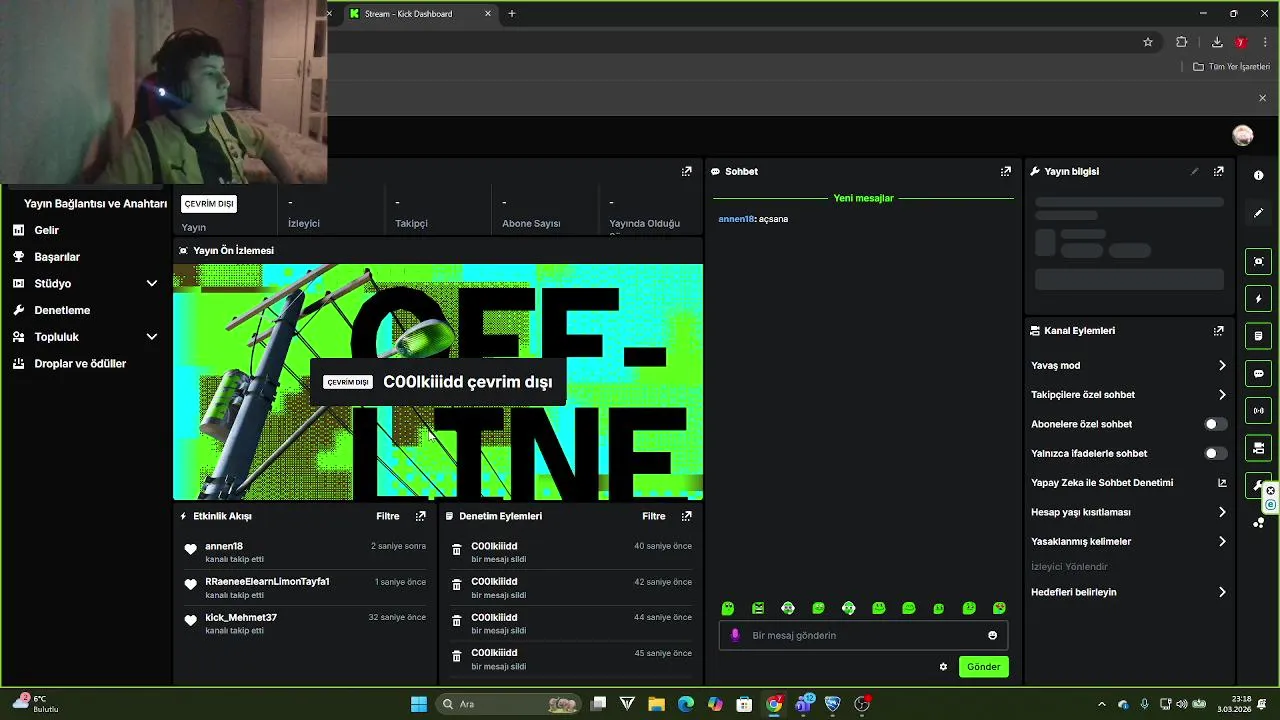Screen dimensions: 1280x720
Task: Open the info icon in right sidebar
Action: click(1258, 175)
